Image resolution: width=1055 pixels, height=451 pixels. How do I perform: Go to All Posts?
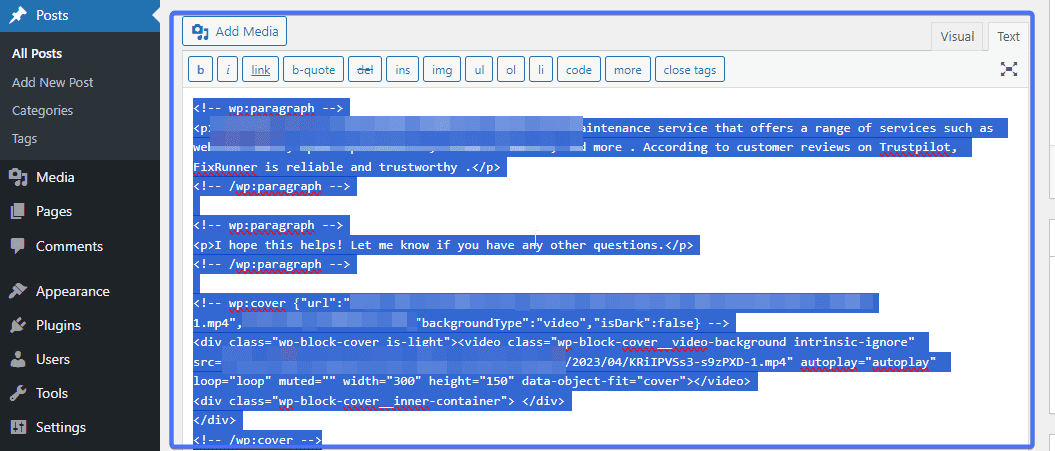pos(37,54)
